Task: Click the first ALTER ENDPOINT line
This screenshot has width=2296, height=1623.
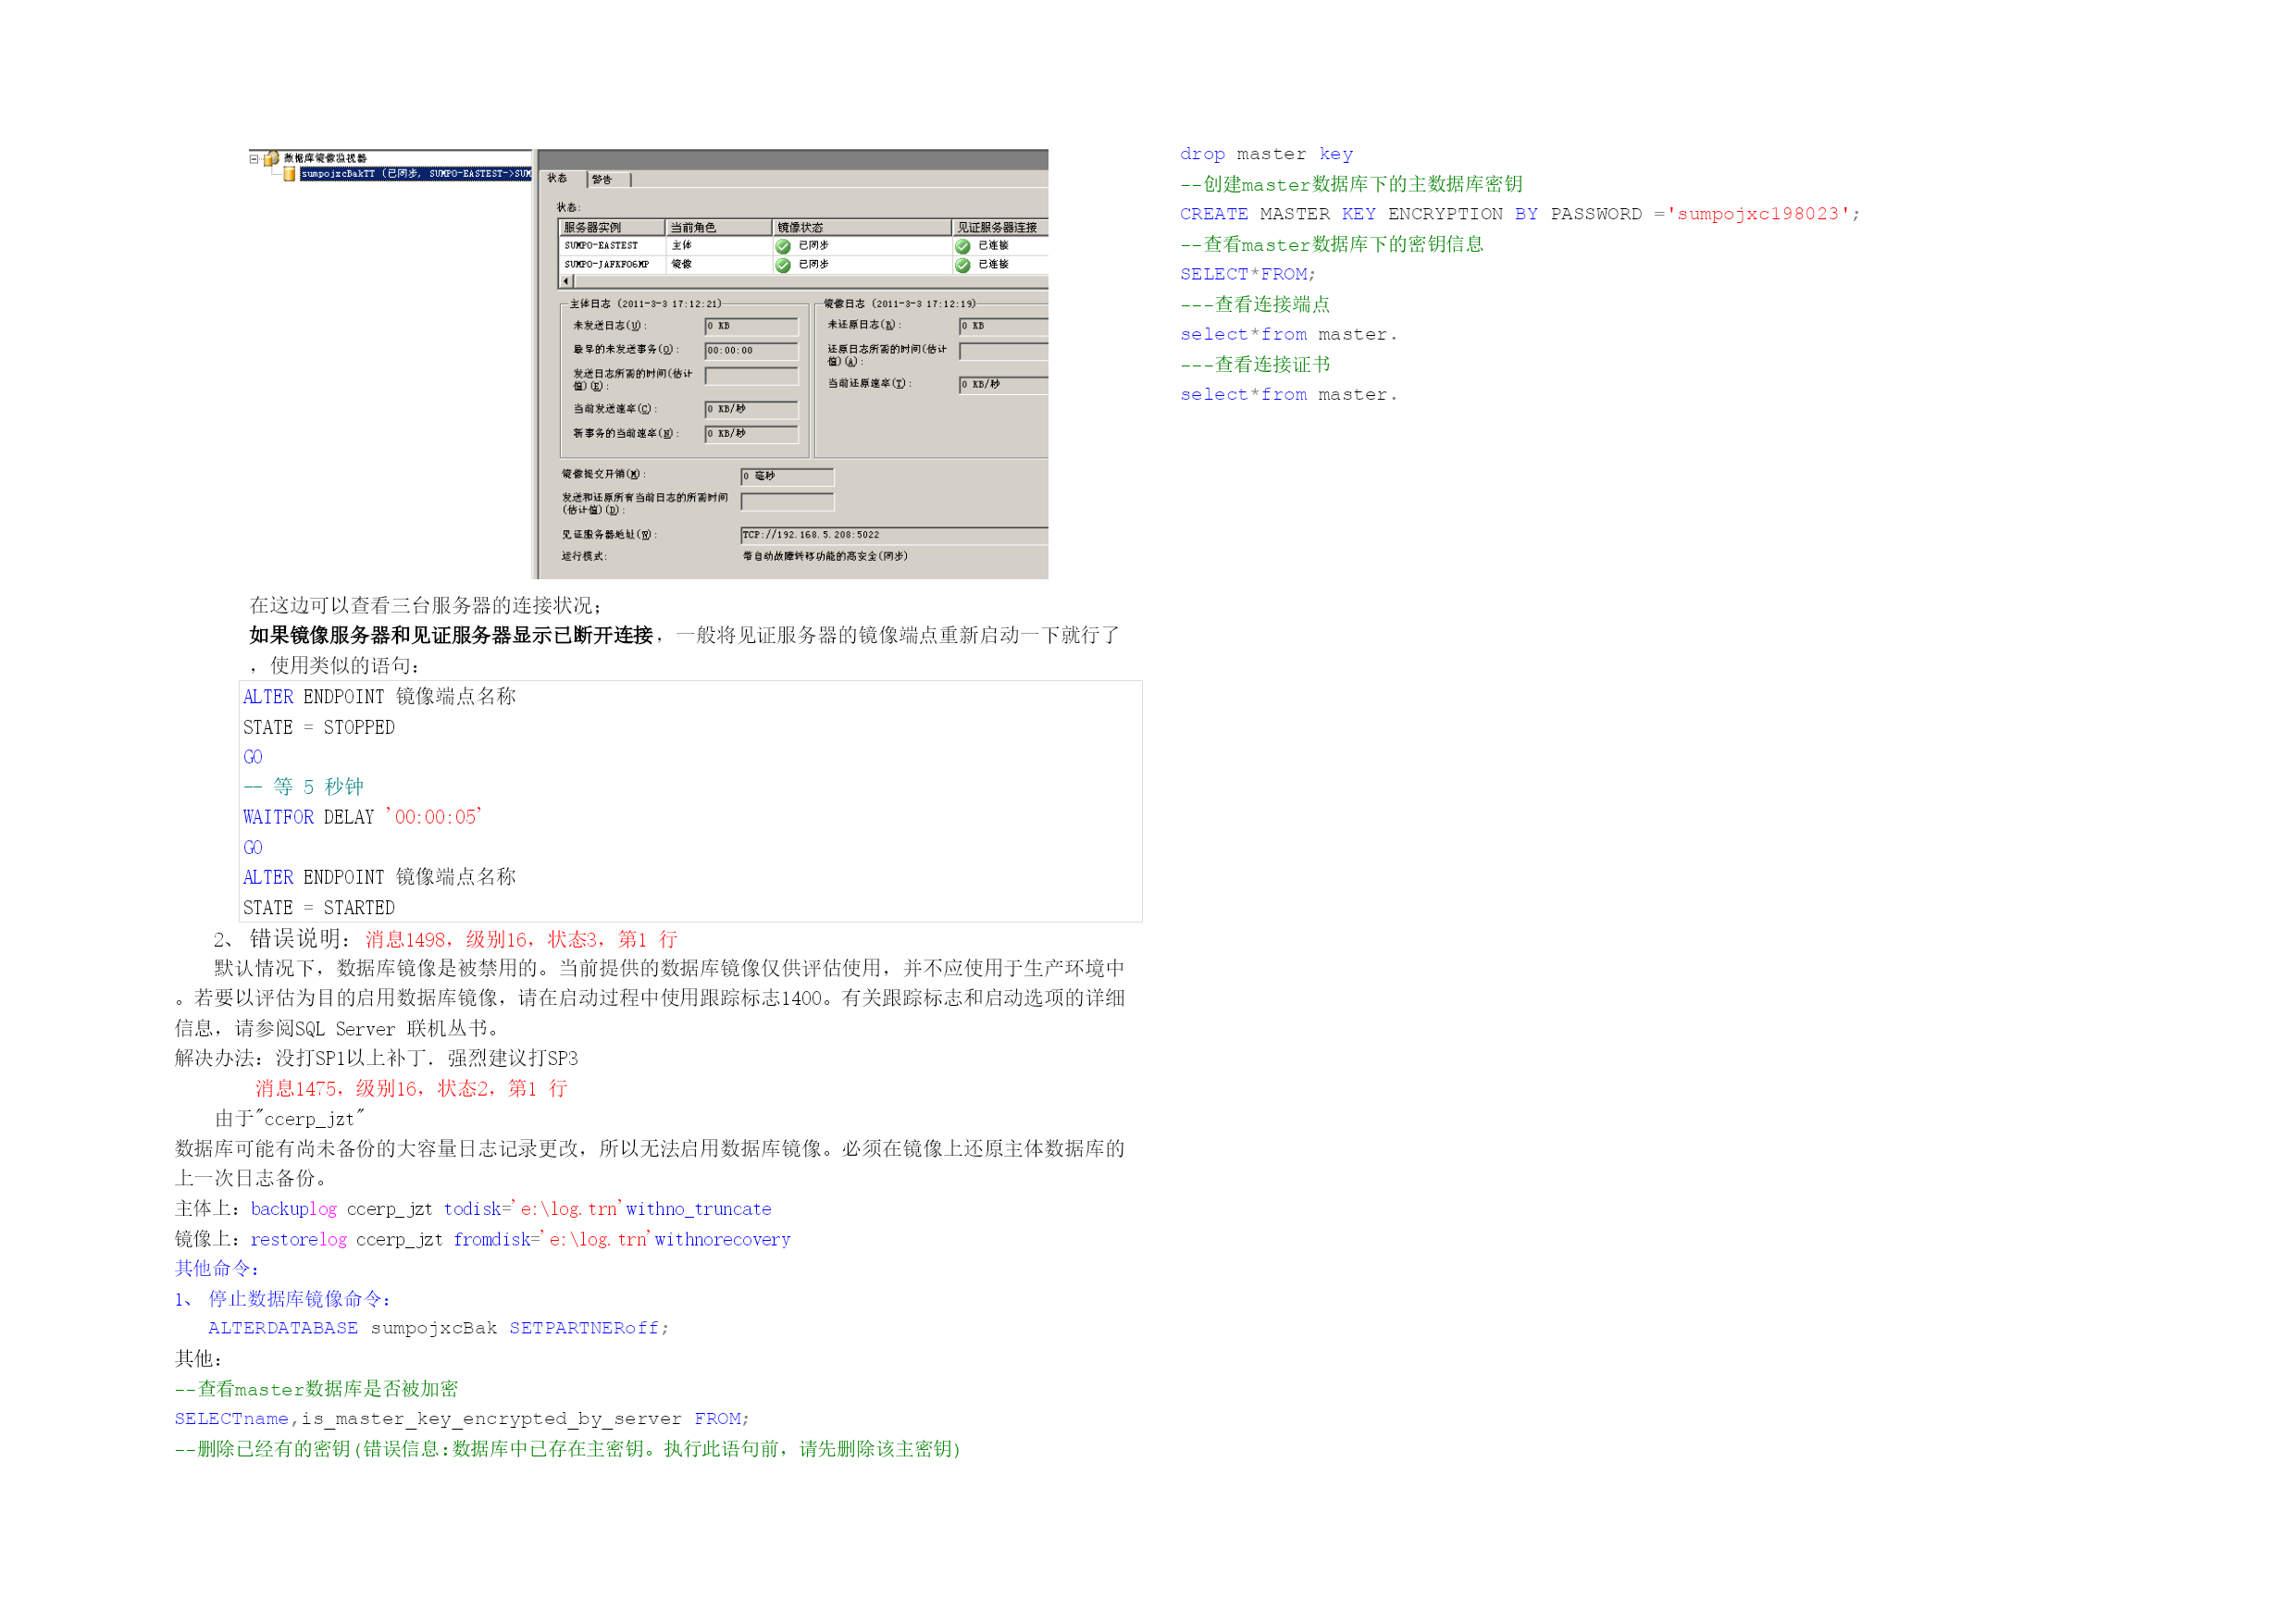Action: click(379, 696)
